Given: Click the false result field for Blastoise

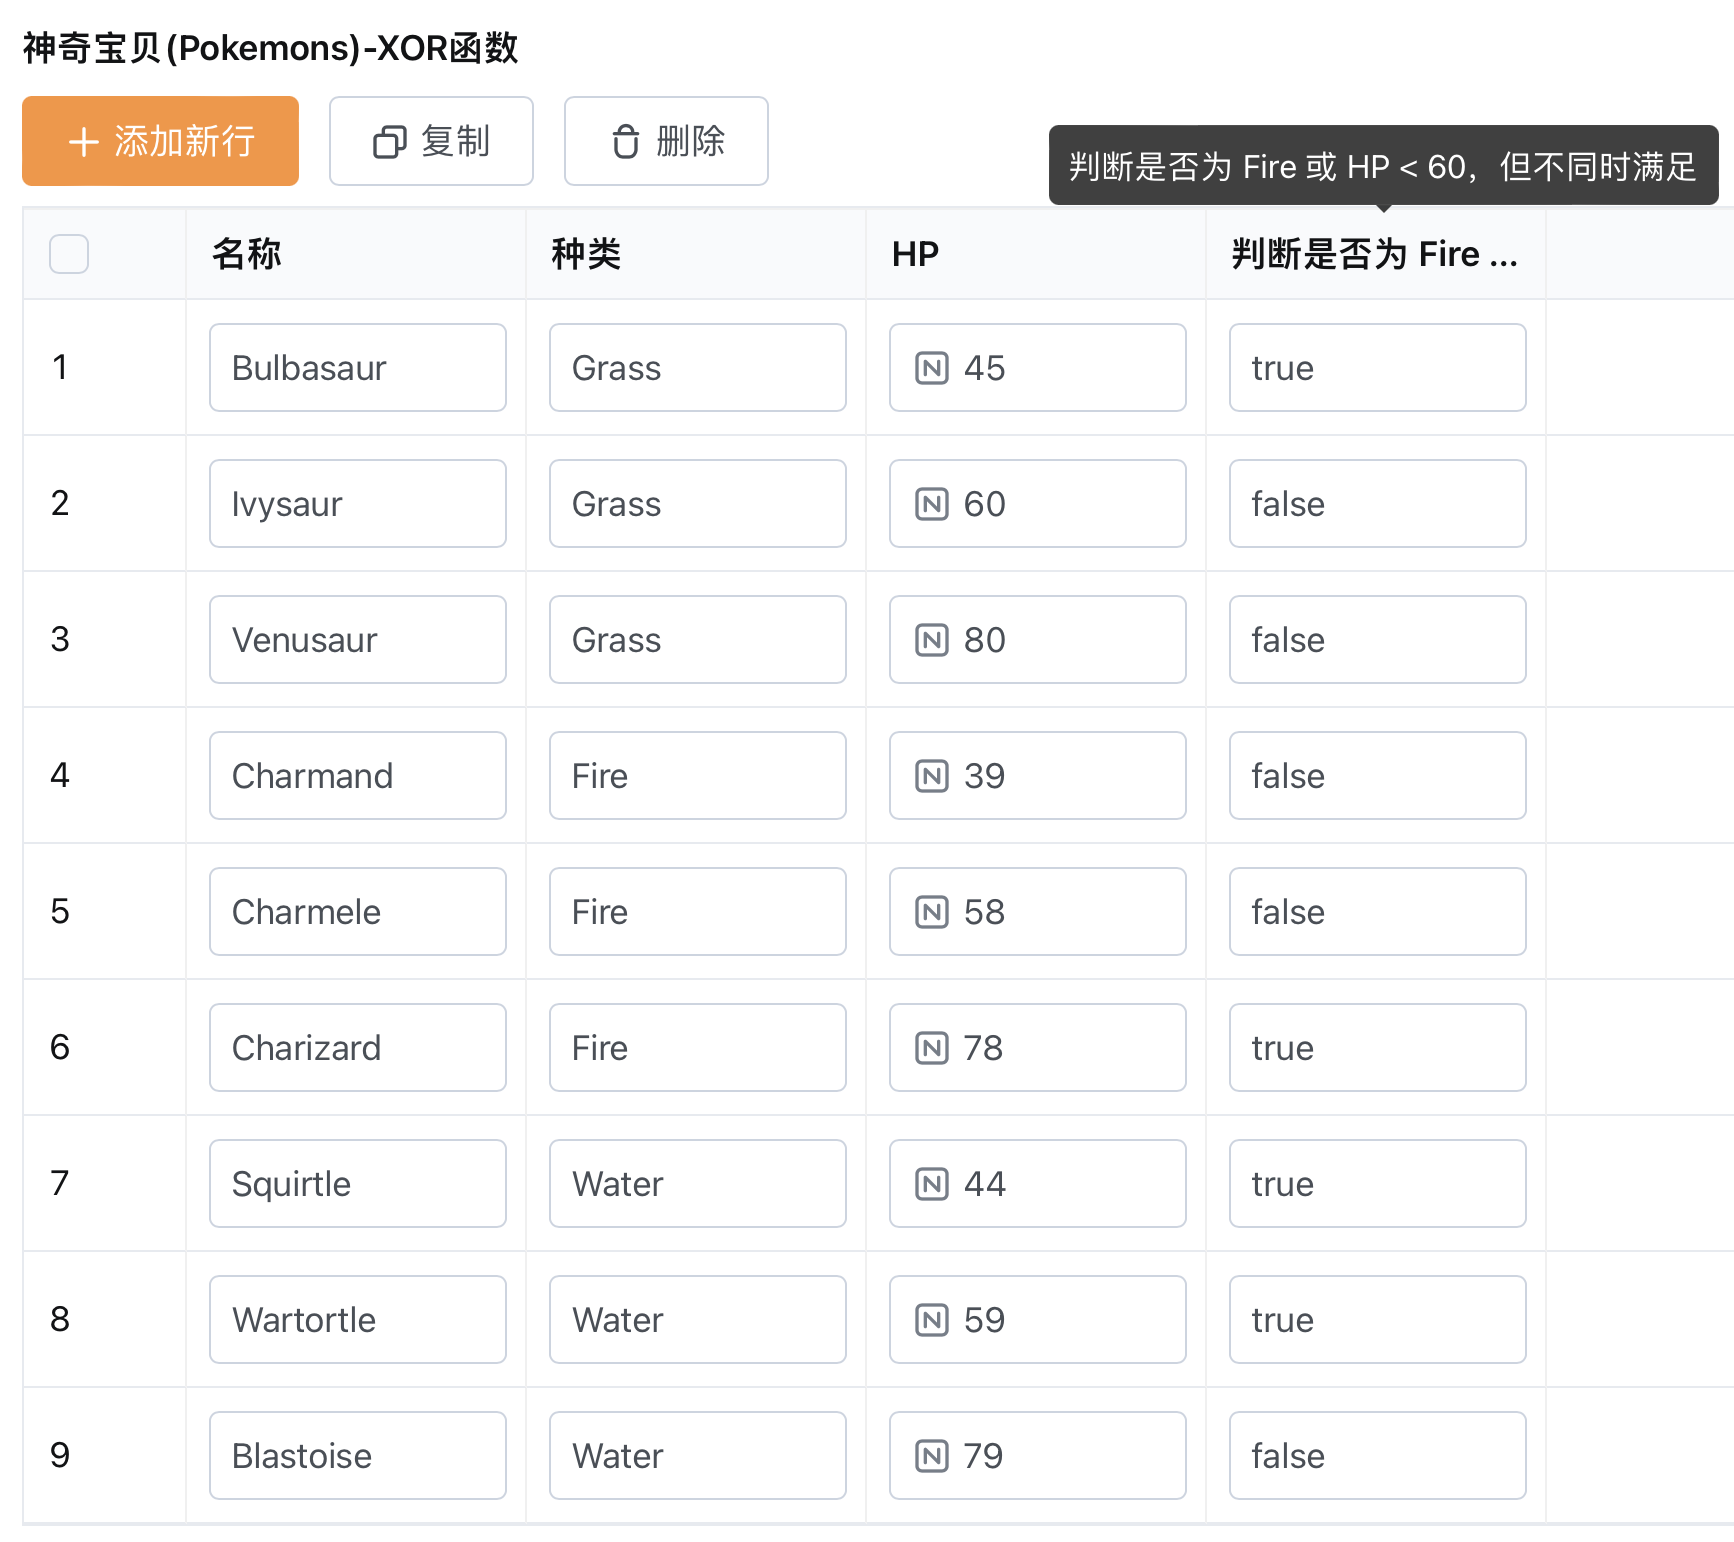Looking at the screenshot, I should (1378, 1456).
